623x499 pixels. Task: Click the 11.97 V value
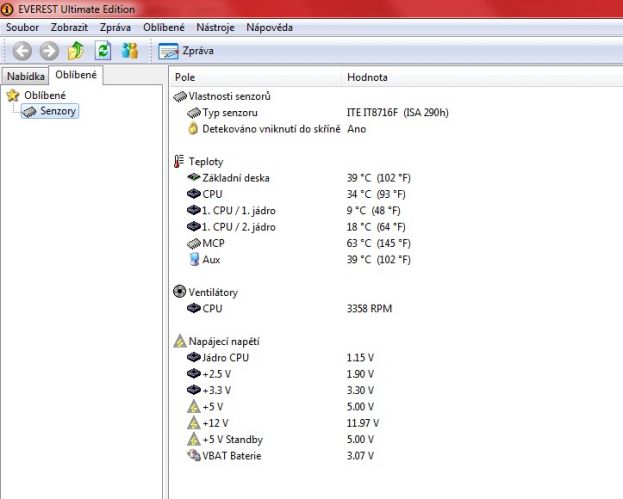click(x=362, y=423)
